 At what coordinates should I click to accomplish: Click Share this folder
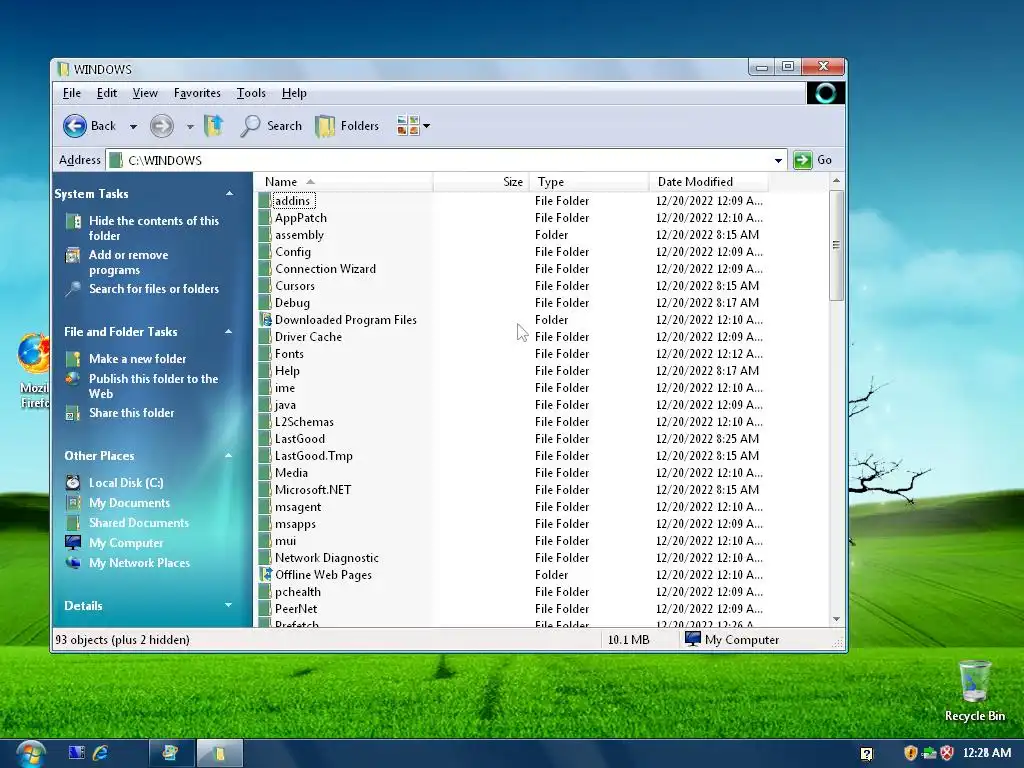click(x=131, y=413)
